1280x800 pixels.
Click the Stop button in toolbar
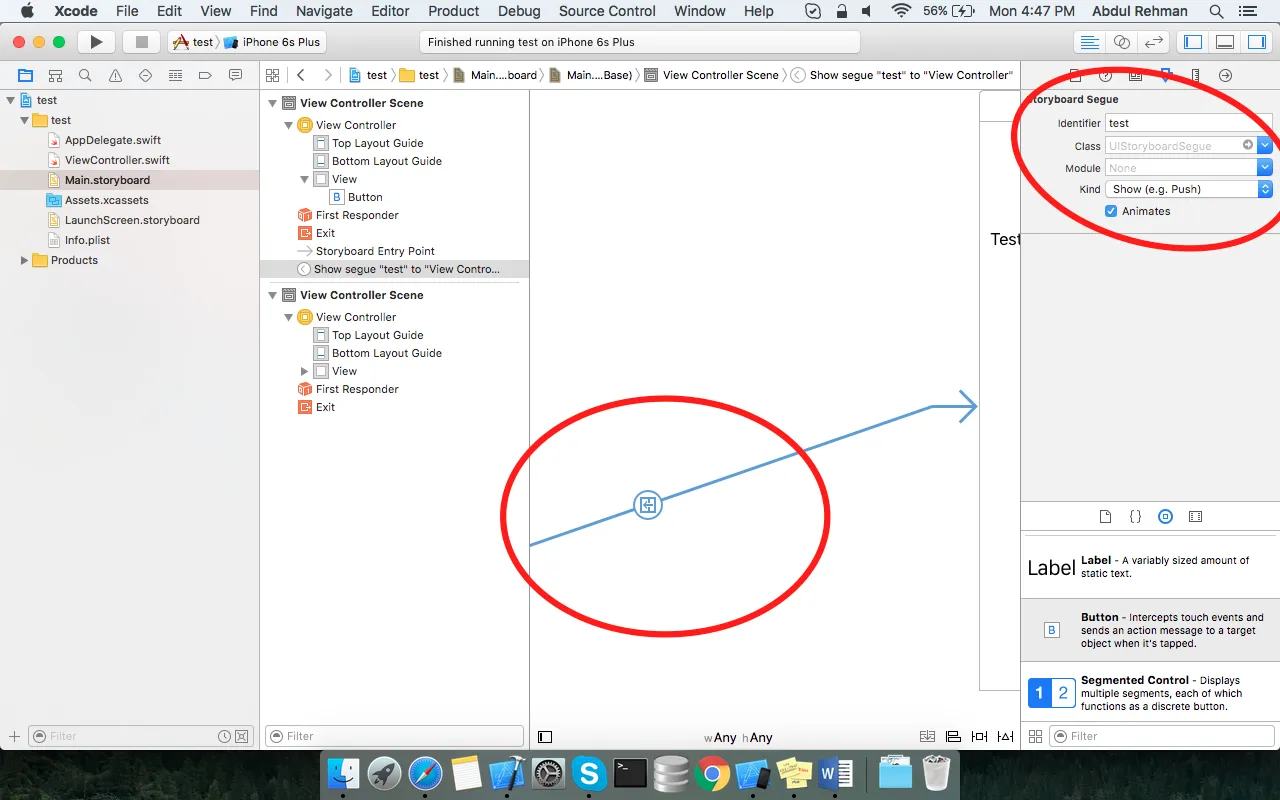(142, 42)
